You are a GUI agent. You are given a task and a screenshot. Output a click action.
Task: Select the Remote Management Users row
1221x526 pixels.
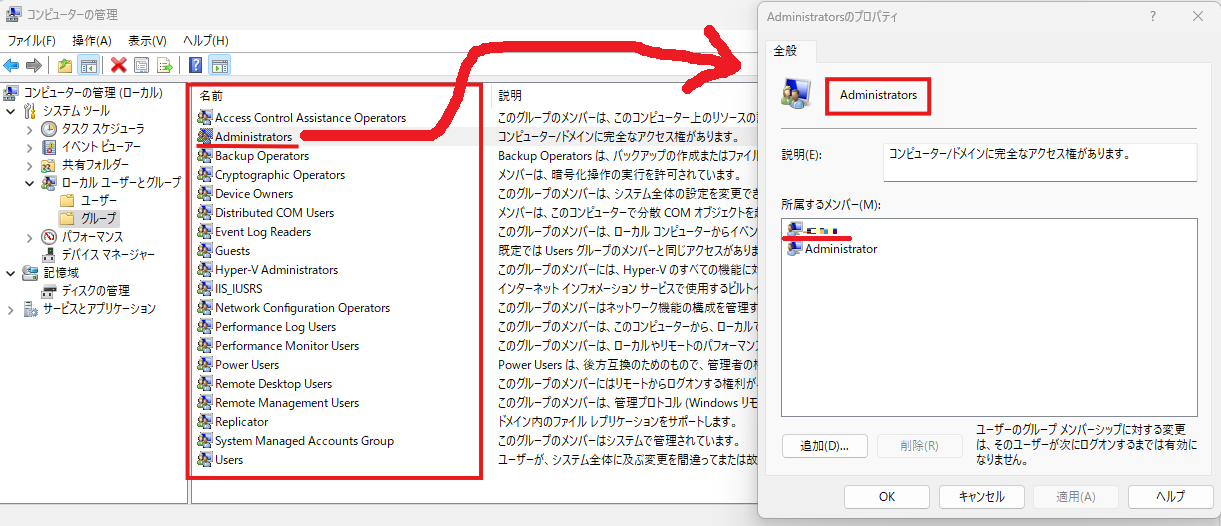click(287, 402)
